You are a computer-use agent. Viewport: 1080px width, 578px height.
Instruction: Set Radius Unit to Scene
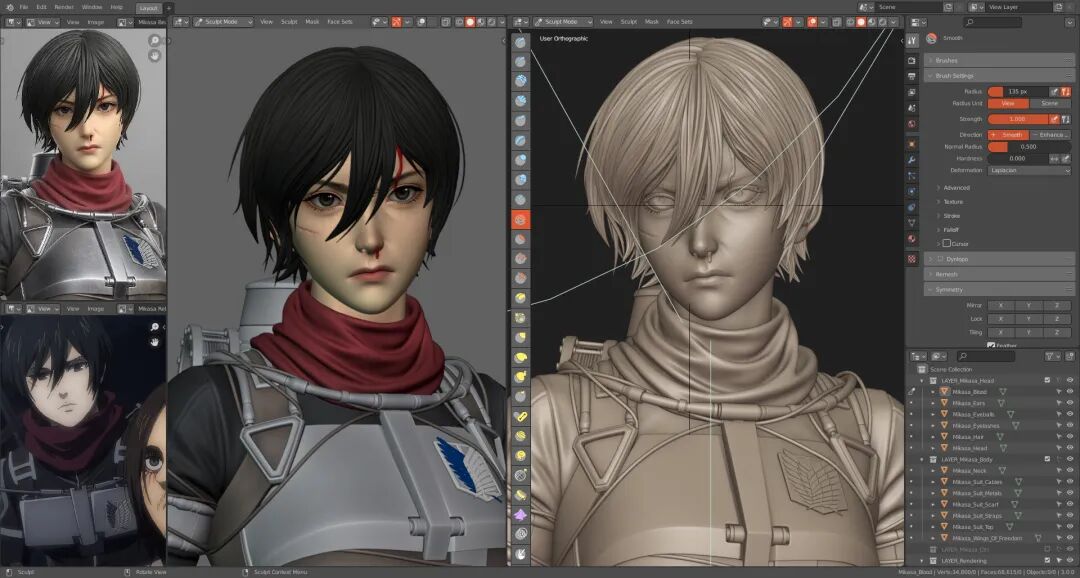pos(1050,103)
